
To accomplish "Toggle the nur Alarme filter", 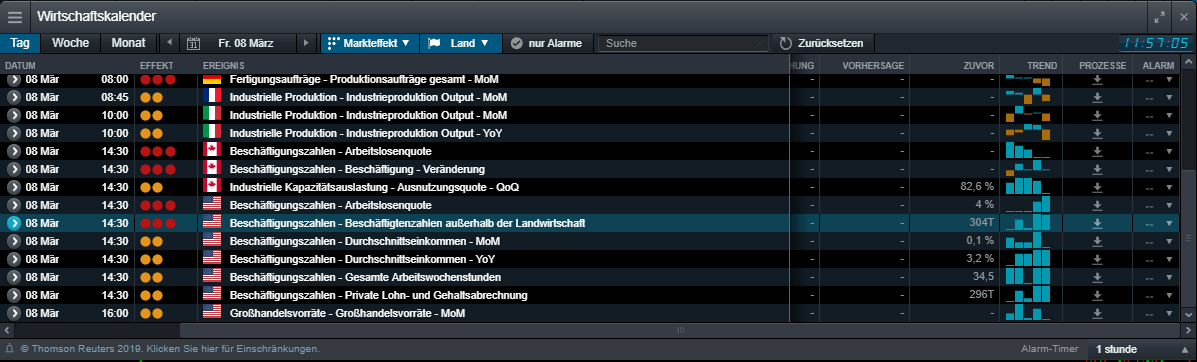I will coord(546,43).
